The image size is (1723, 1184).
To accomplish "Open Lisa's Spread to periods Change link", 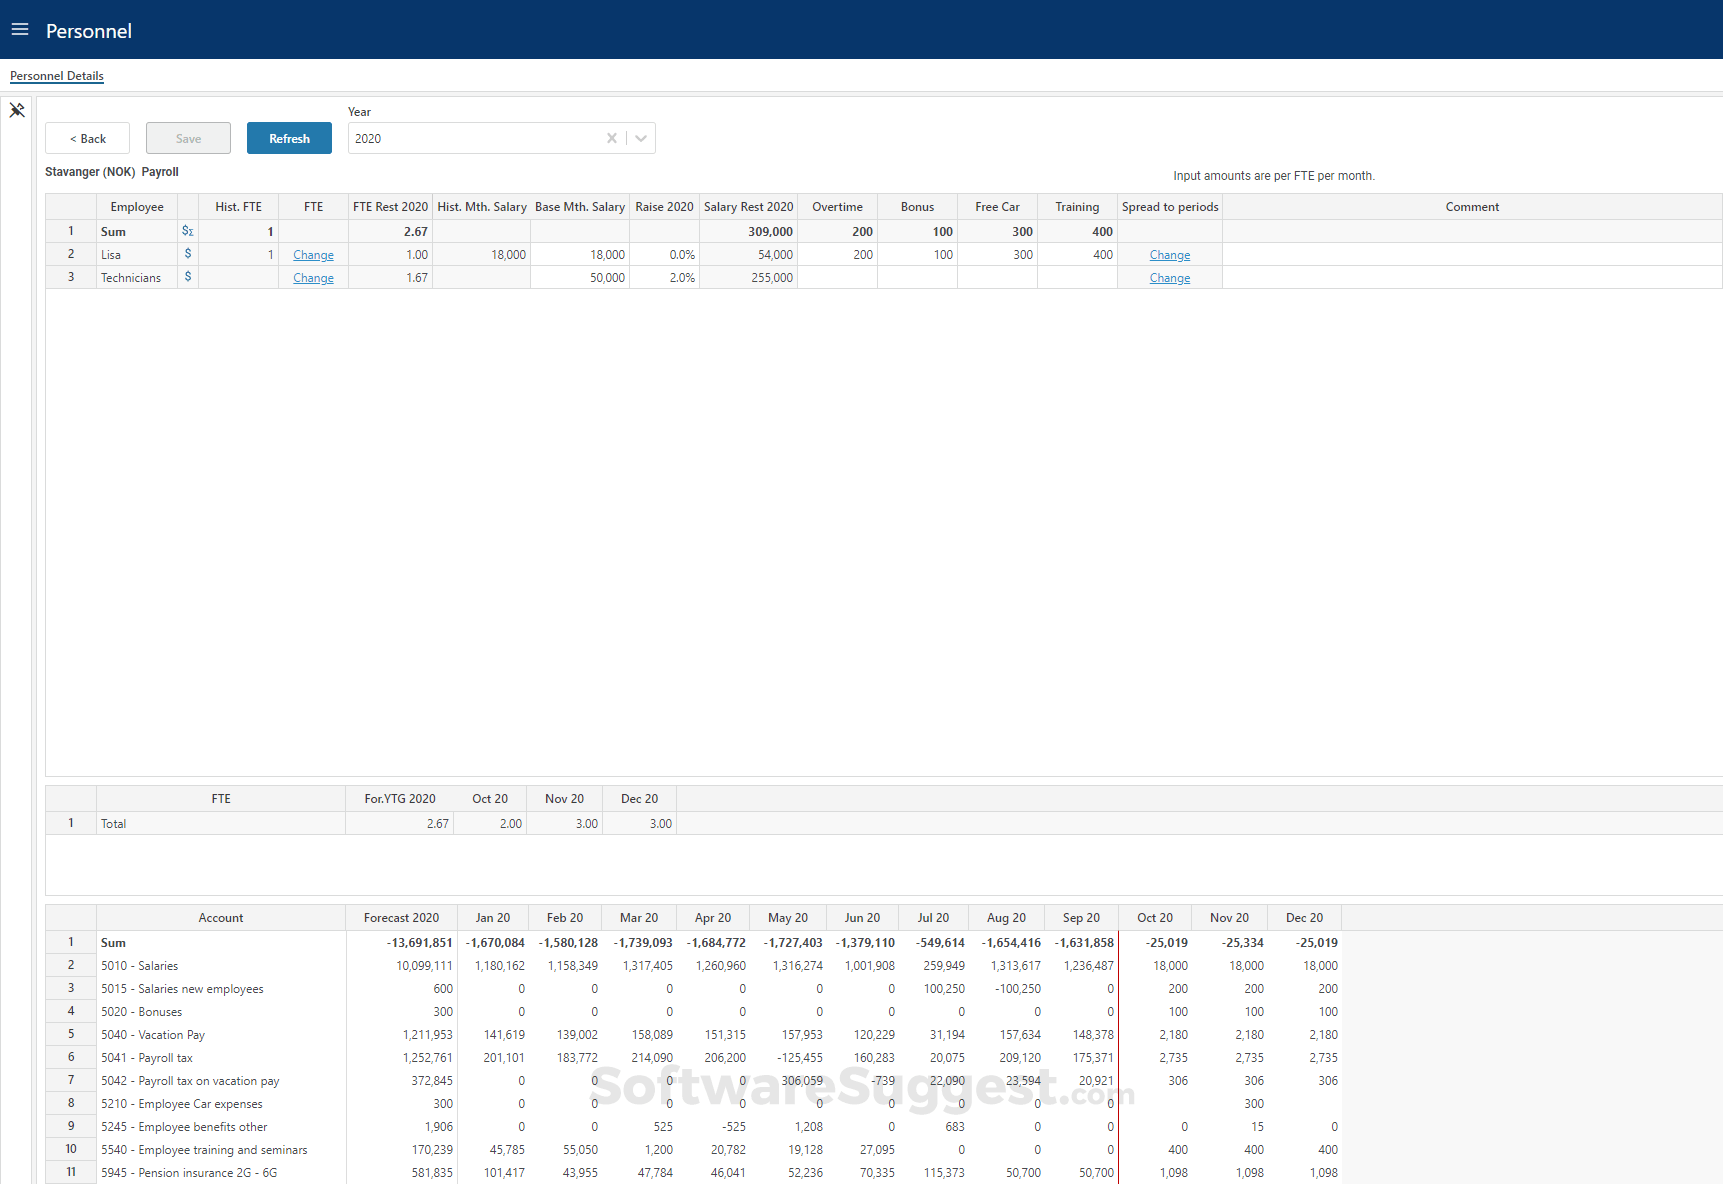I will pyautogui.click(x=1170, y=254).
